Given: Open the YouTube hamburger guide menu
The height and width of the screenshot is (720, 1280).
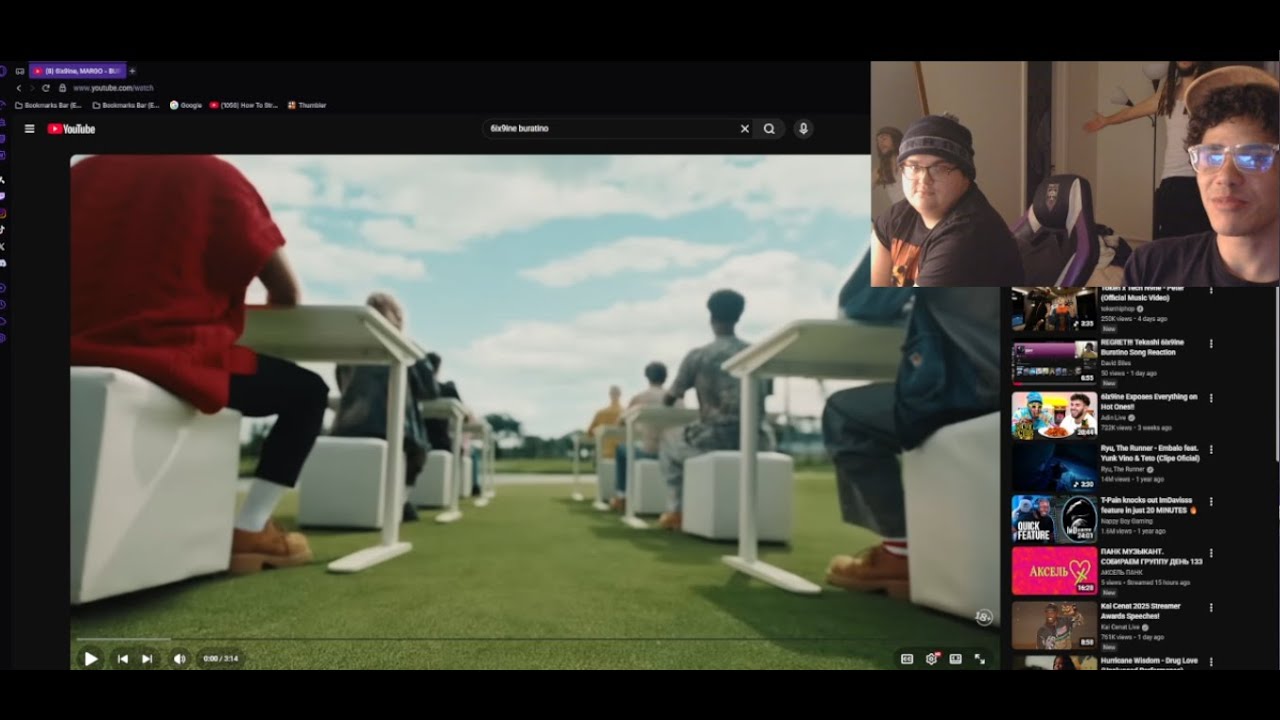Looking at the screenshot, I should point(29,129).
